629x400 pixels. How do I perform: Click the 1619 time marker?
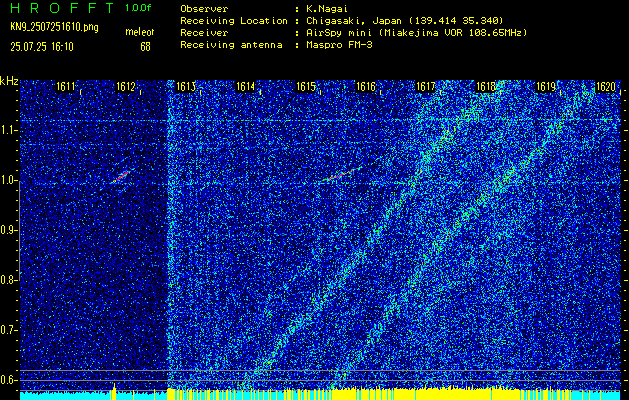pyautogui.click(x=546, y=86)
